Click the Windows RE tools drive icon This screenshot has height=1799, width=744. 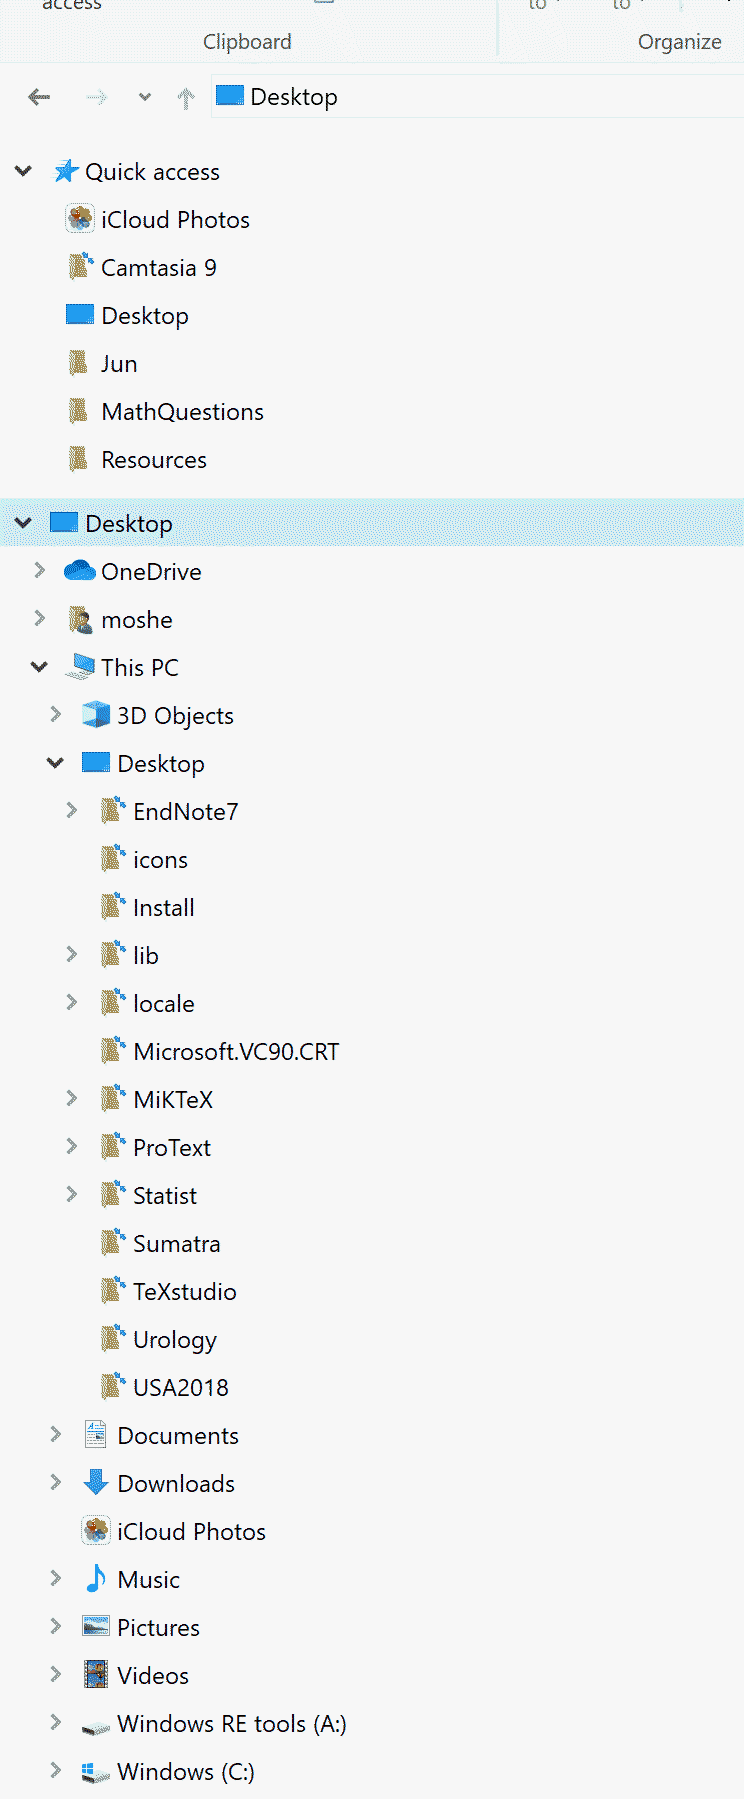pyautogui.click(x=96, y=1726)
